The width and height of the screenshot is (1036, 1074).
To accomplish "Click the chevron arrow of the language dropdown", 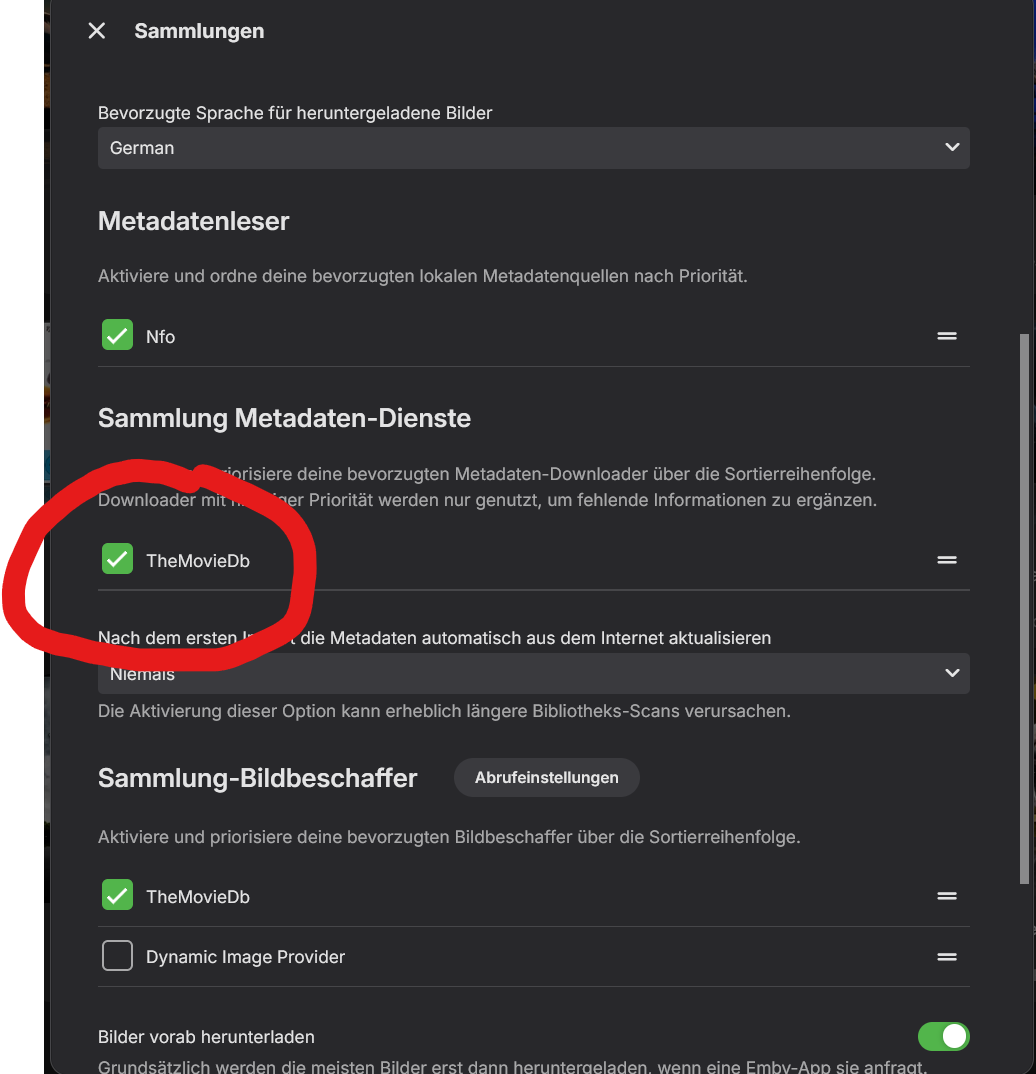I will 952,147.
